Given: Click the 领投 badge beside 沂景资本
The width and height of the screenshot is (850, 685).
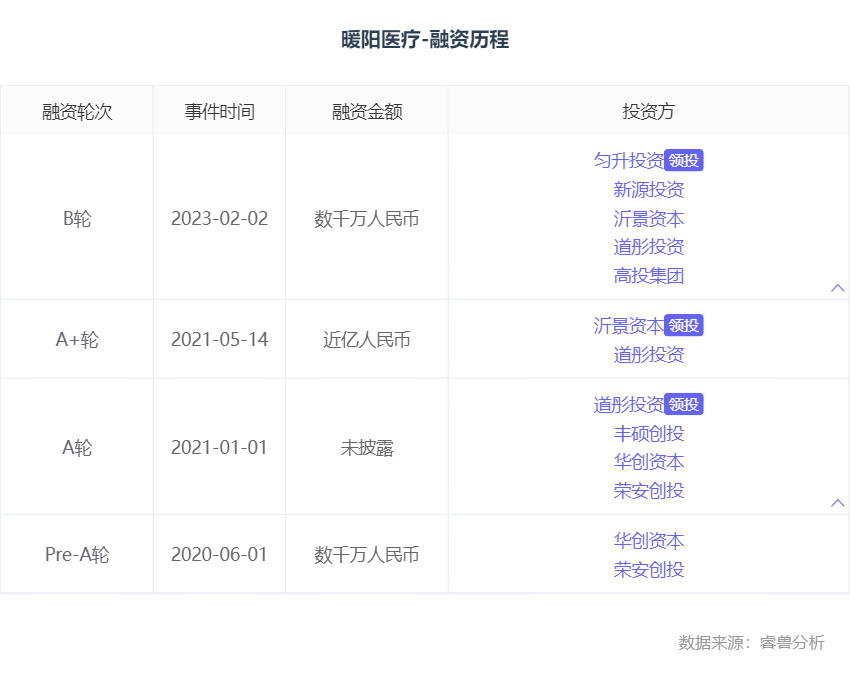Looking at the screenshot, I should tap(684, 326).
